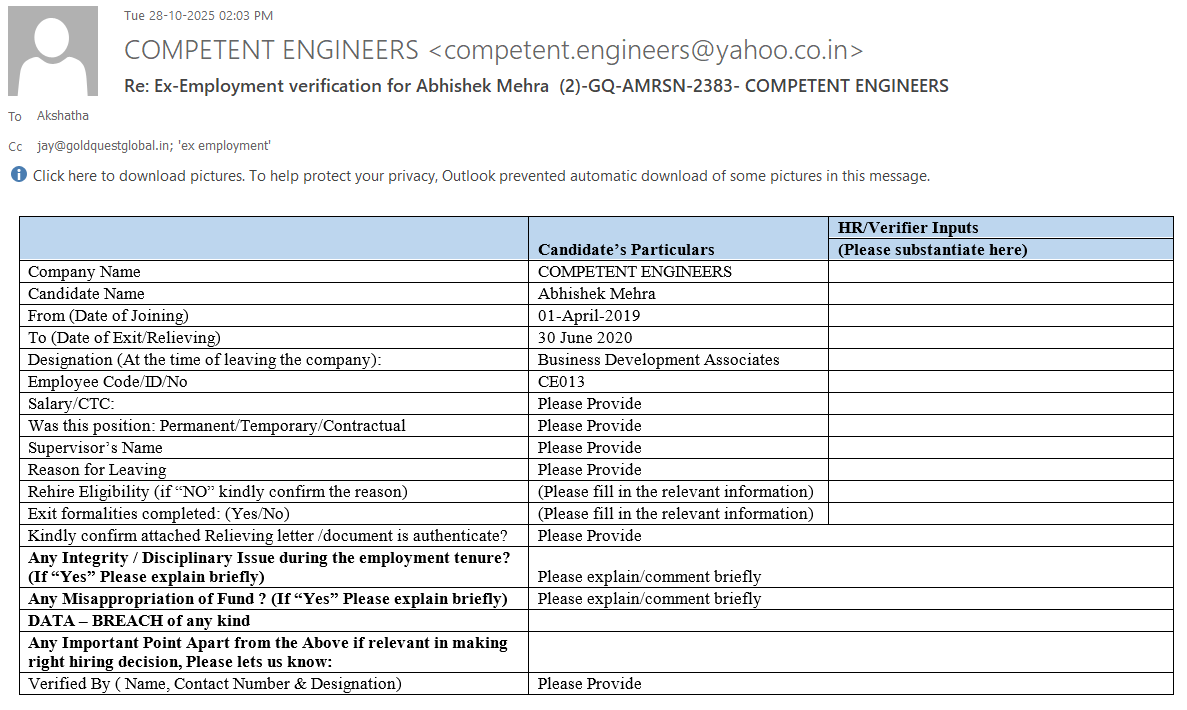The width and height of the screenshot is (1187, 710).
Task: Click recipient Akshatha in the To line
Action: click(63, 116)
